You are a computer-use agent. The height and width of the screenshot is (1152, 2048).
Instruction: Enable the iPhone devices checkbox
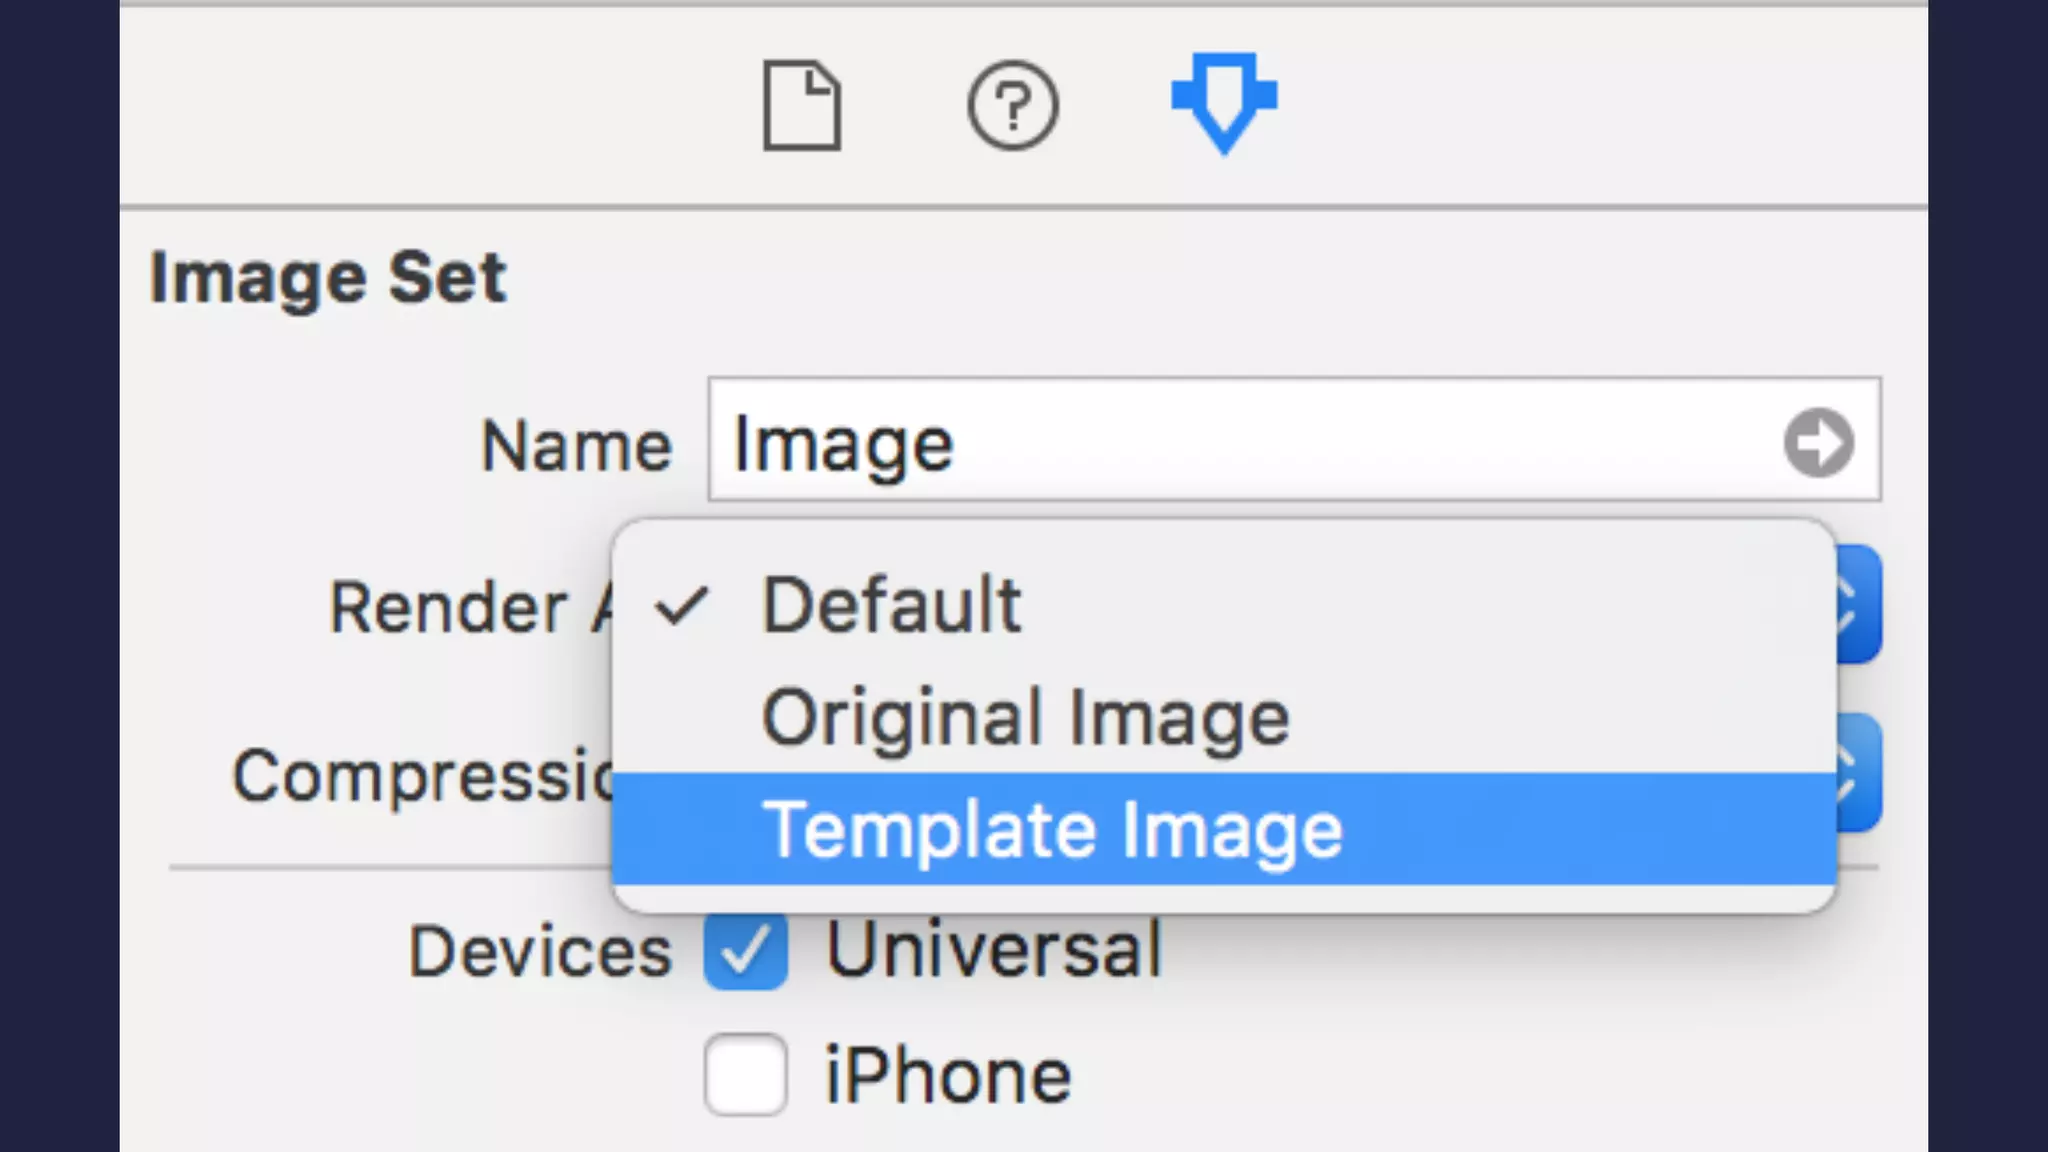[745, 1075]
